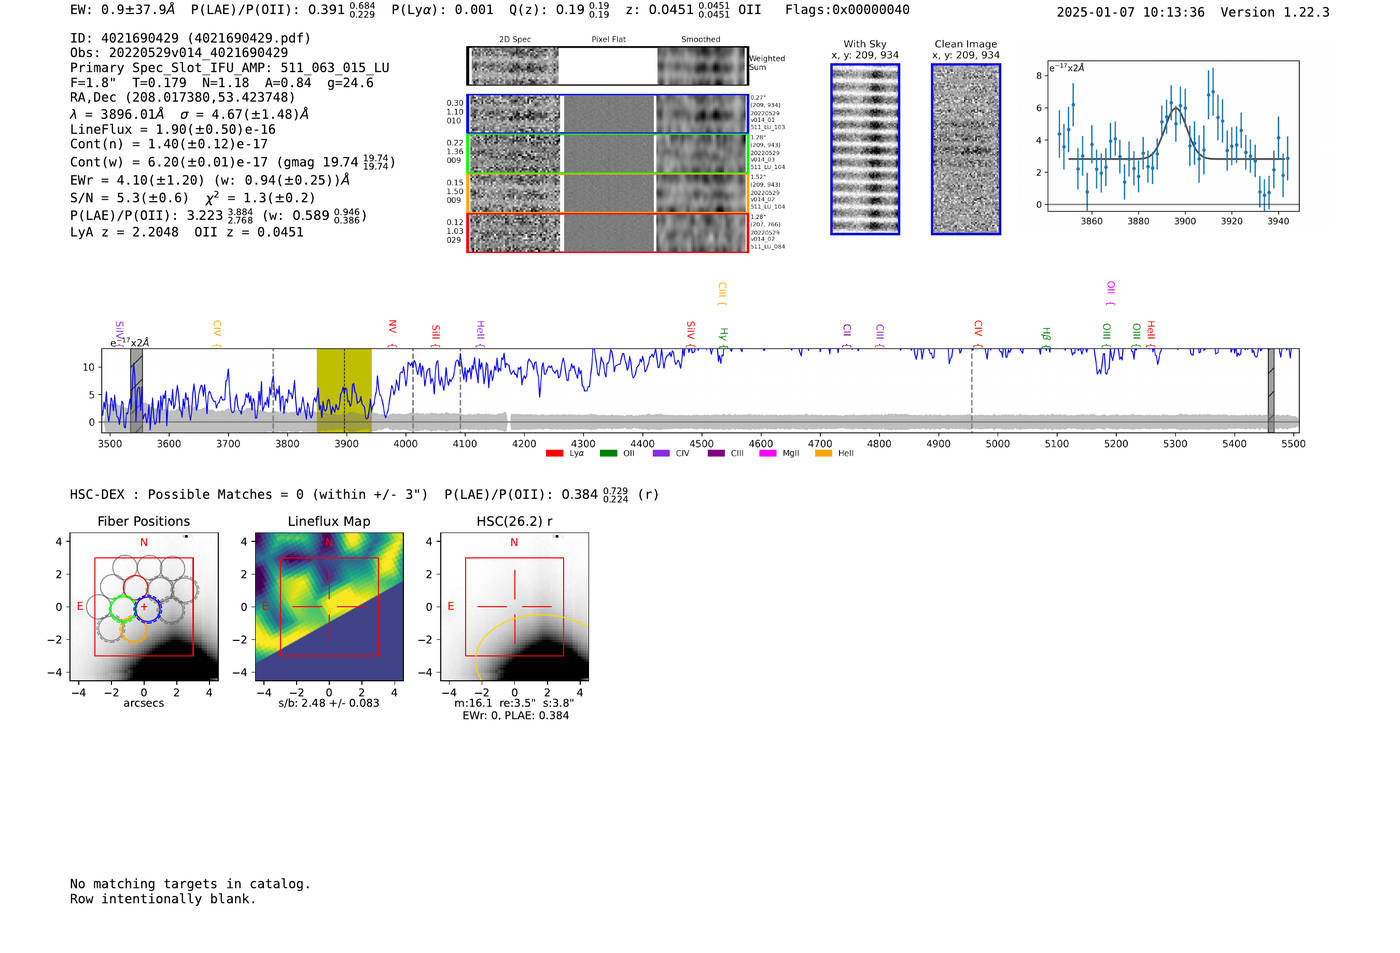Screen dimensions: 1400x953
Task: Click the magenta MgII legend swatch
Action: tap(768, 454)
